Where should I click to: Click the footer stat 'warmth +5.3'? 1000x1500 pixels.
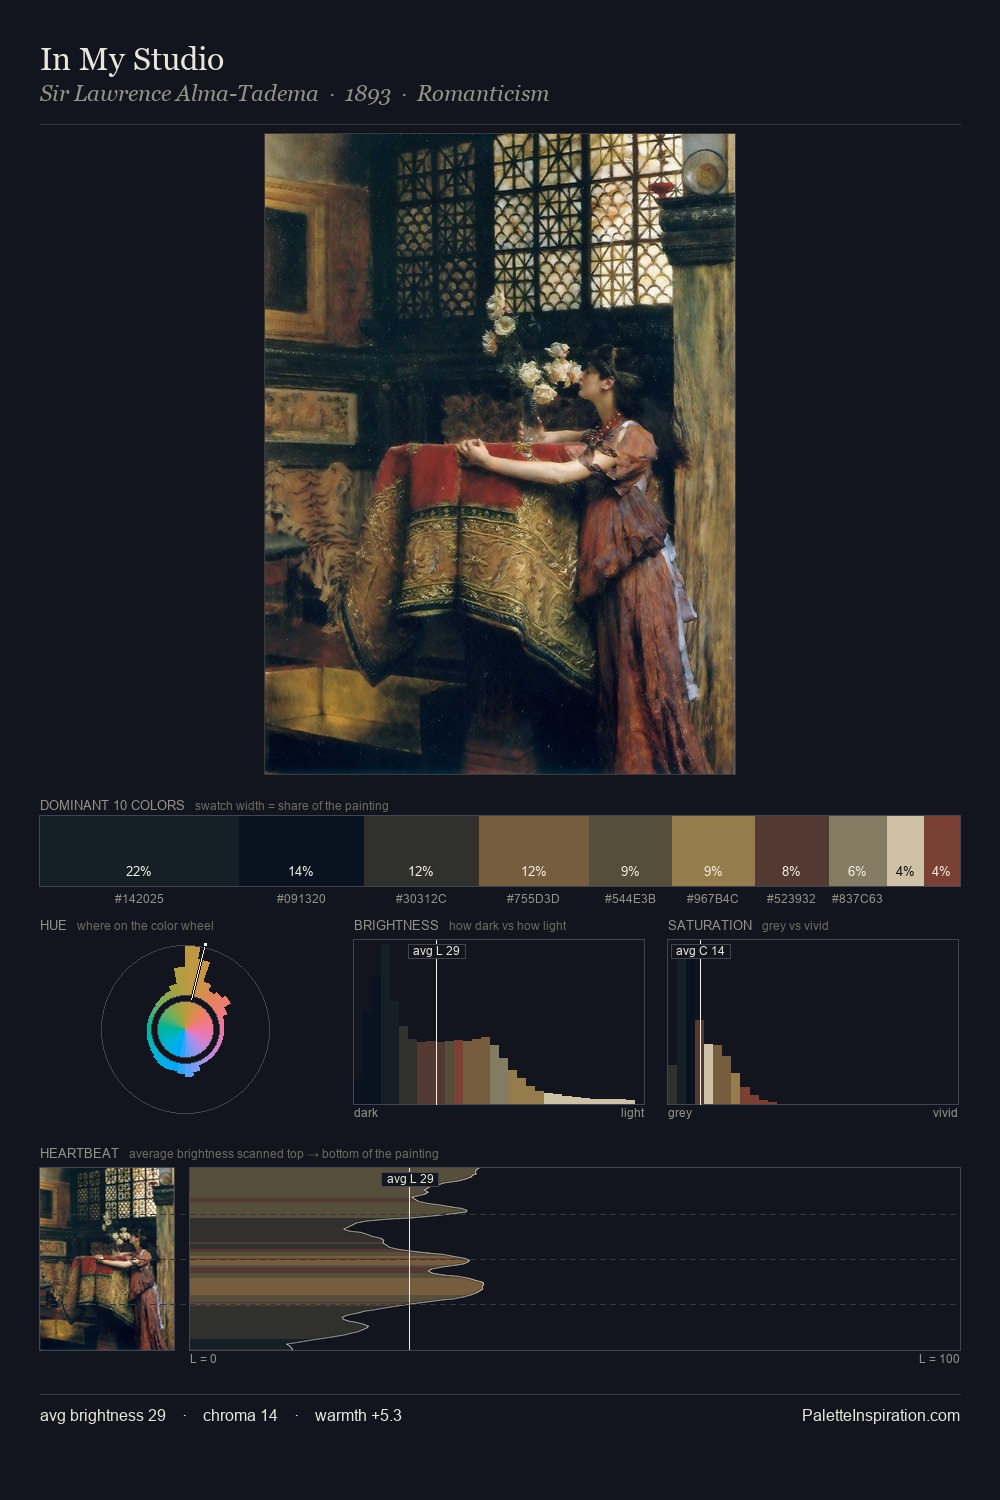coord(358,1416)
